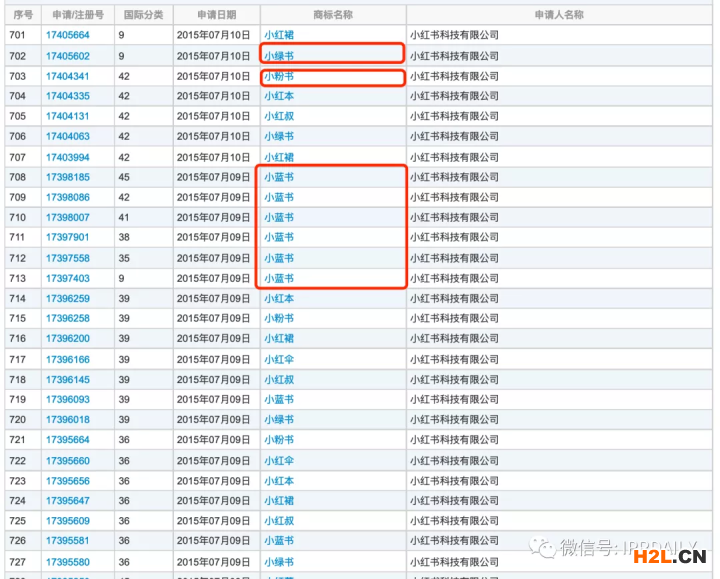Click trademark 小红本 in row 704
720x579 pixels.
(x=279, y=96)
